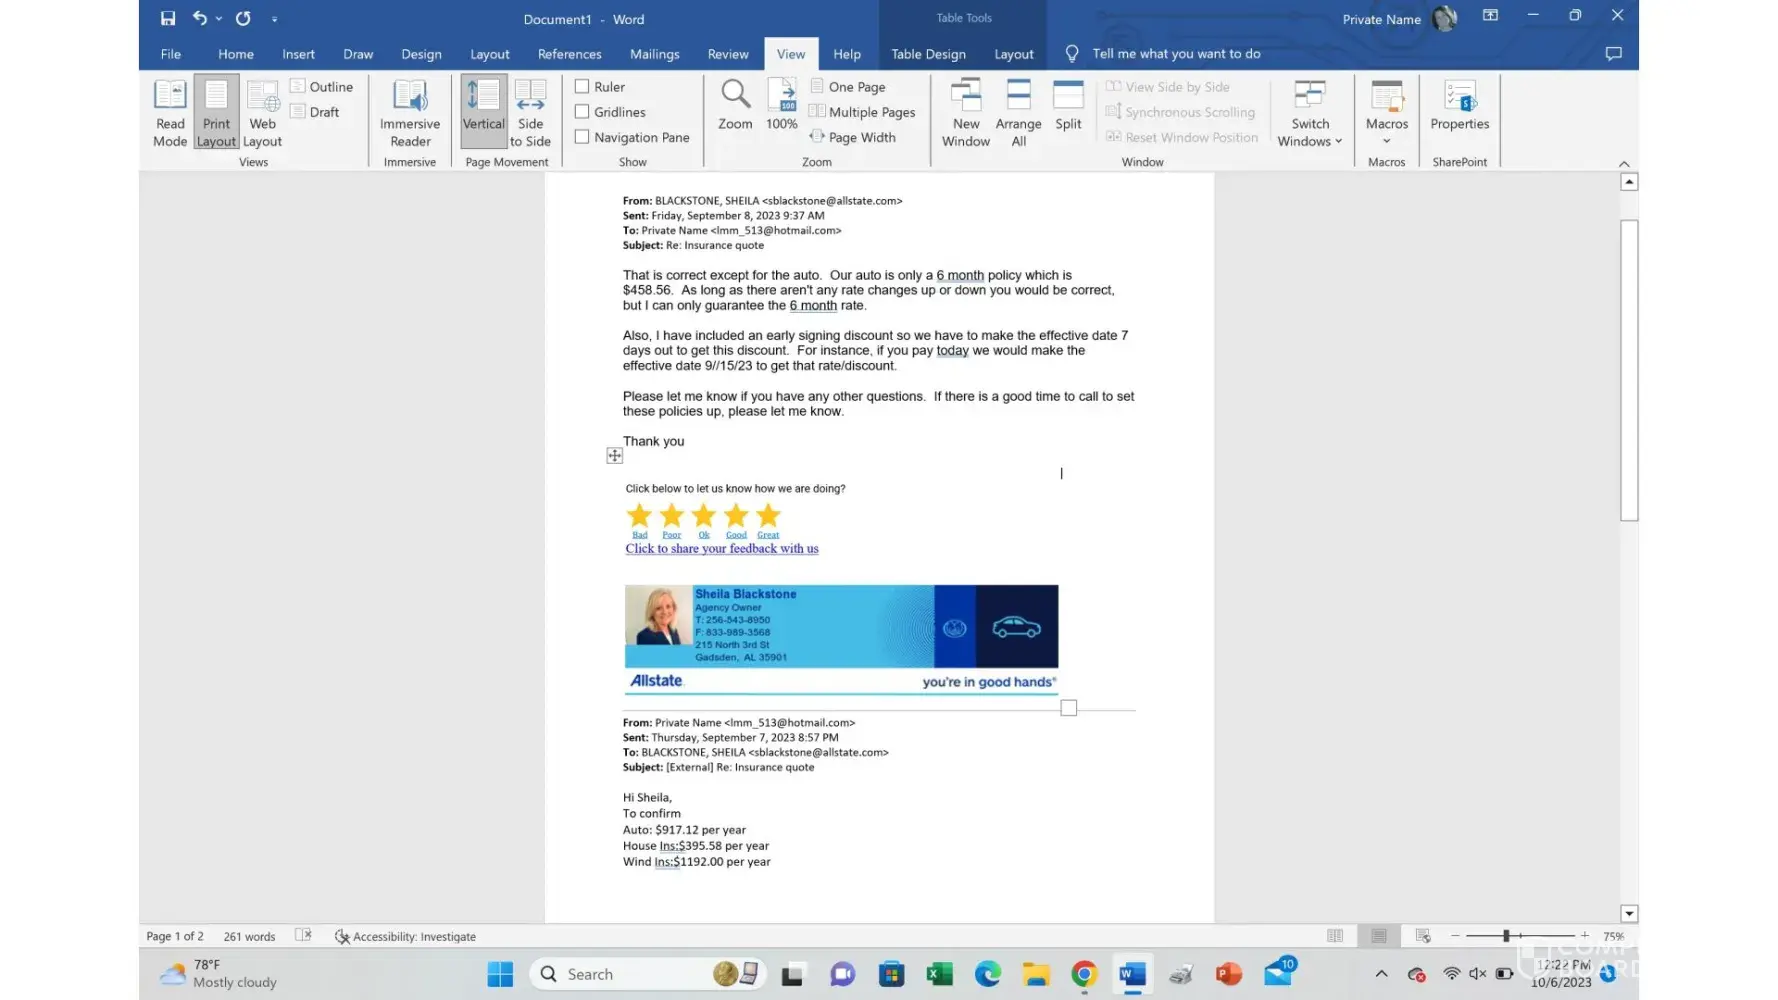
Task: Open a New Window of document
Action: point(965,113)
